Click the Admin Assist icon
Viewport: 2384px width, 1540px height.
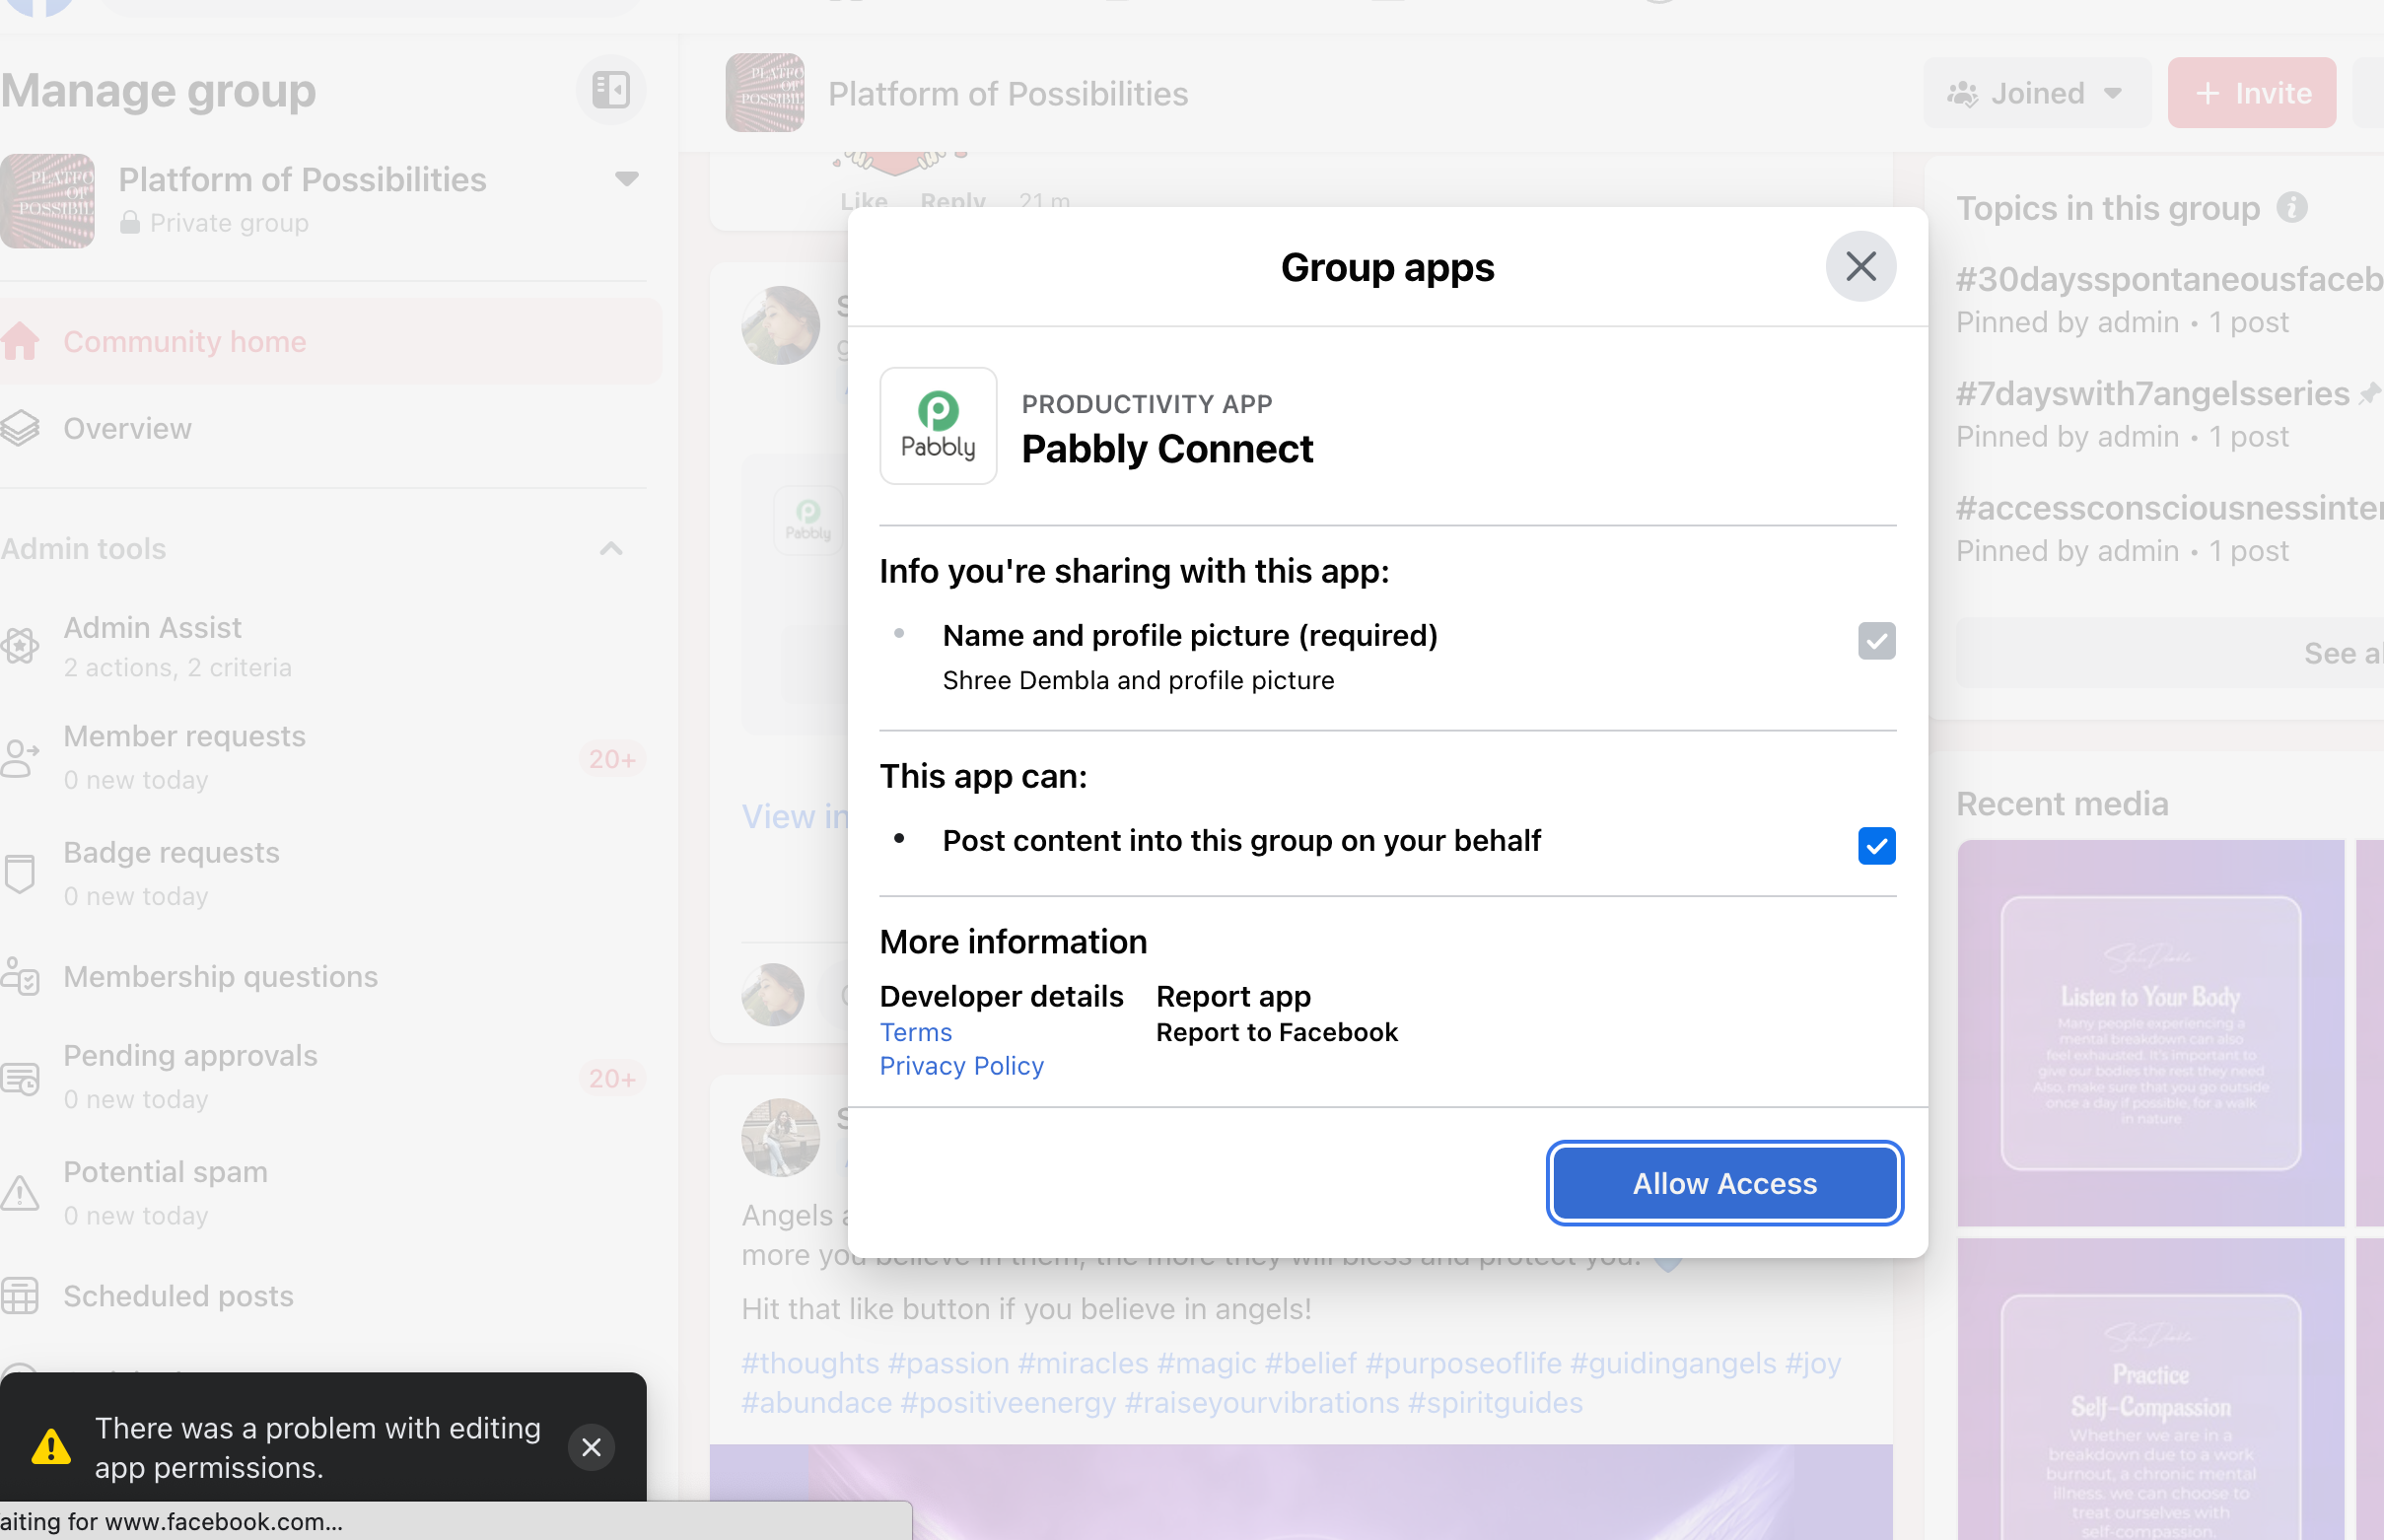tap(19, 646)
